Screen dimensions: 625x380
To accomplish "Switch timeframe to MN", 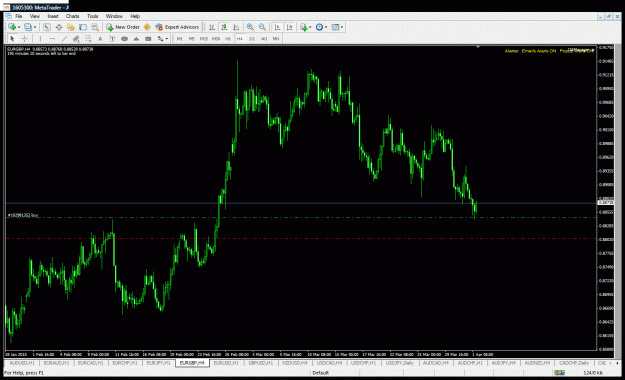I will coord(276,39).
